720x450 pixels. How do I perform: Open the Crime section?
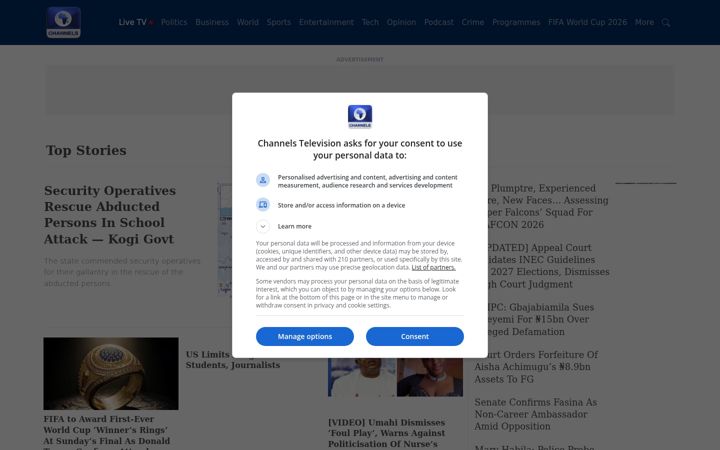[472, 22]
